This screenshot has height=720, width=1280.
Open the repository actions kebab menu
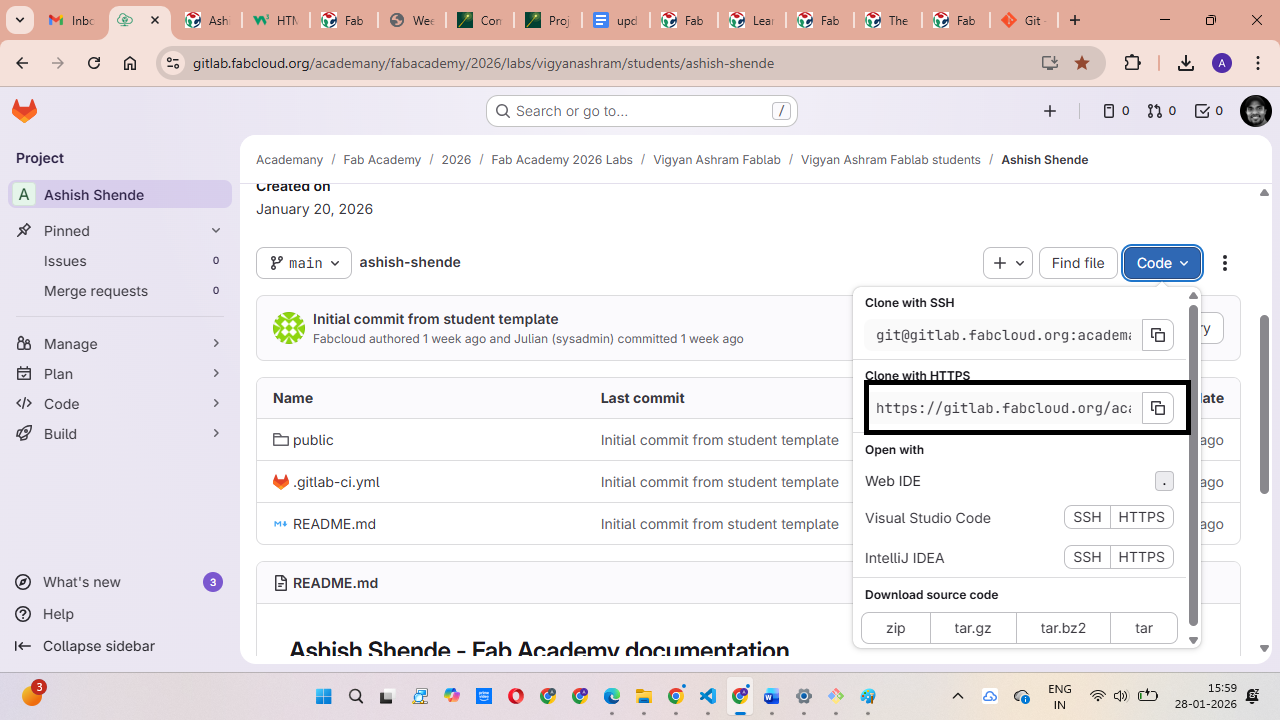click(1225, 263)
